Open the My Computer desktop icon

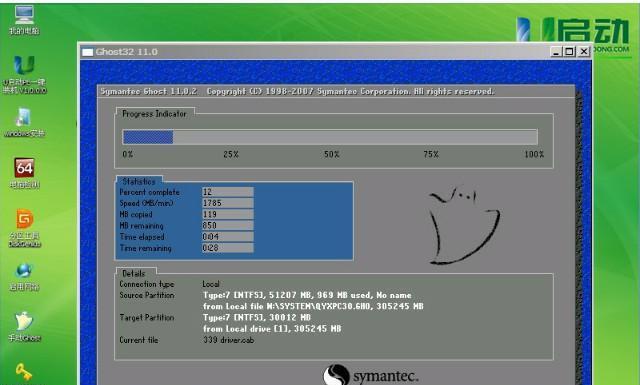(x=24, y=20)
